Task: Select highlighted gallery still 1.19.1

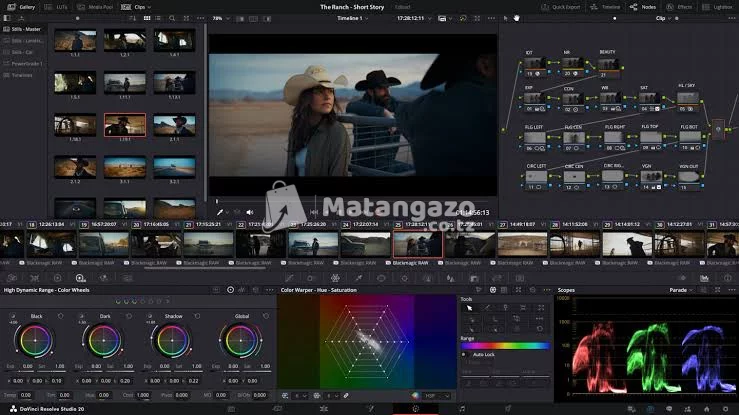Action: point(125,125)
